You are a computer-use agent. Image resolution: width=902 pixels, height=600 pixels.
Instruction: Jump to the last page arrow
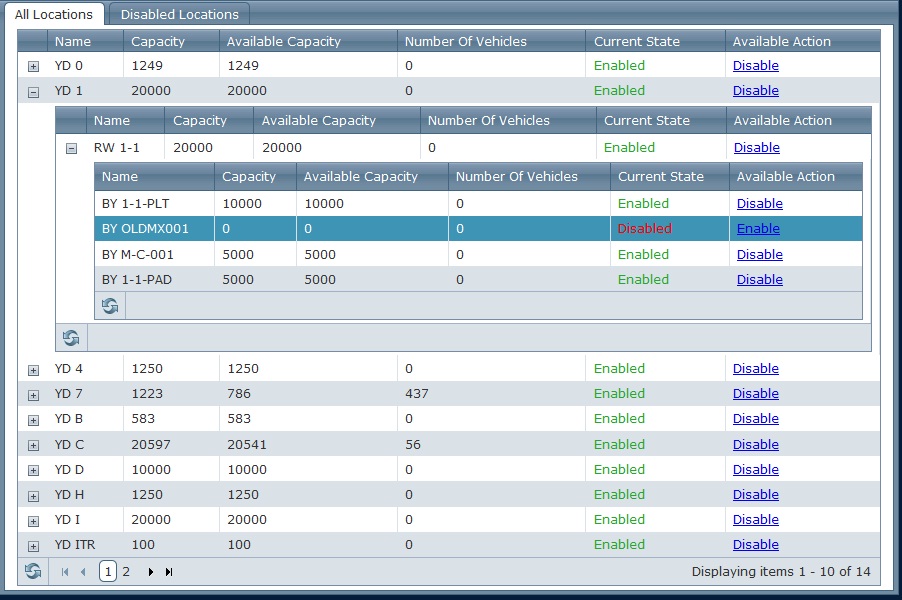(x=169, y=572)
